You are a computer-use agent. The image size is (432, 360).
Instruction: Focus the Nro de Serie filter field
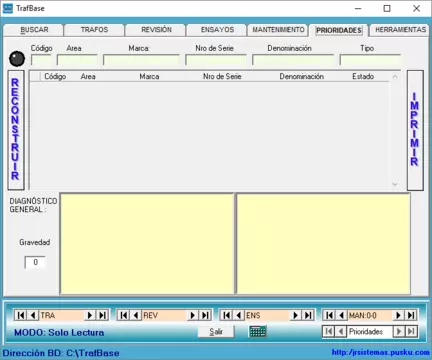[216, 60]
